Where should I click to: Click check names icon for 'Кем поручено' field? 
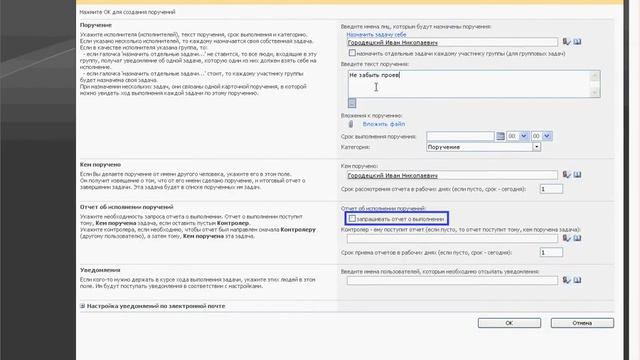coord(567,175)
